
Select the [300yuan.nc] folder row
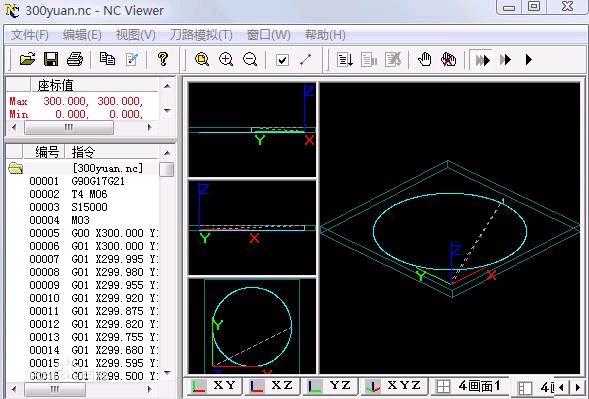click(83, 168)
